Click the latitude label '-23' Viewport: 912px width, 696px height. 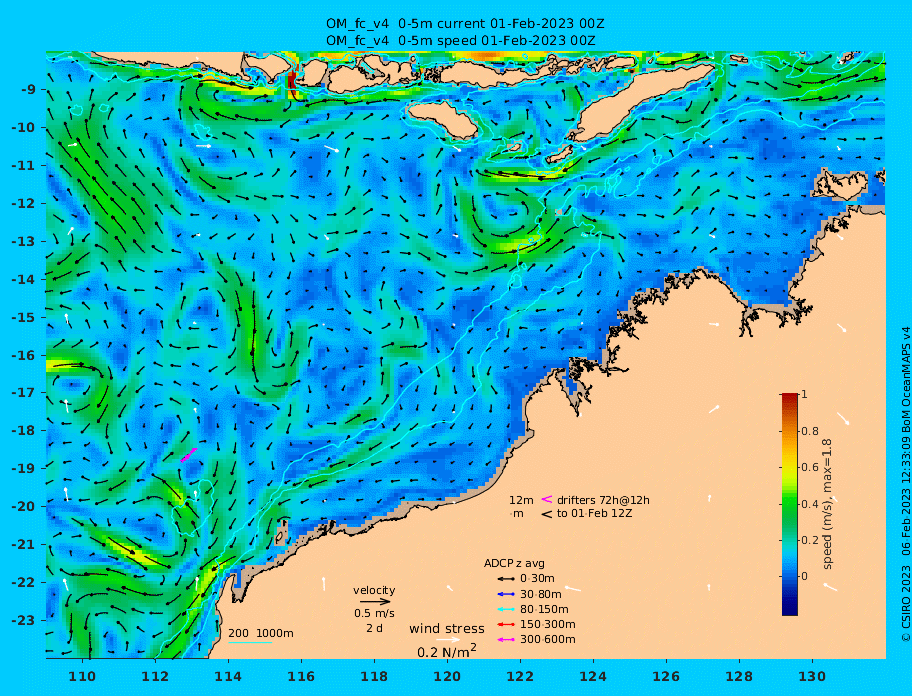pos(25,620)
